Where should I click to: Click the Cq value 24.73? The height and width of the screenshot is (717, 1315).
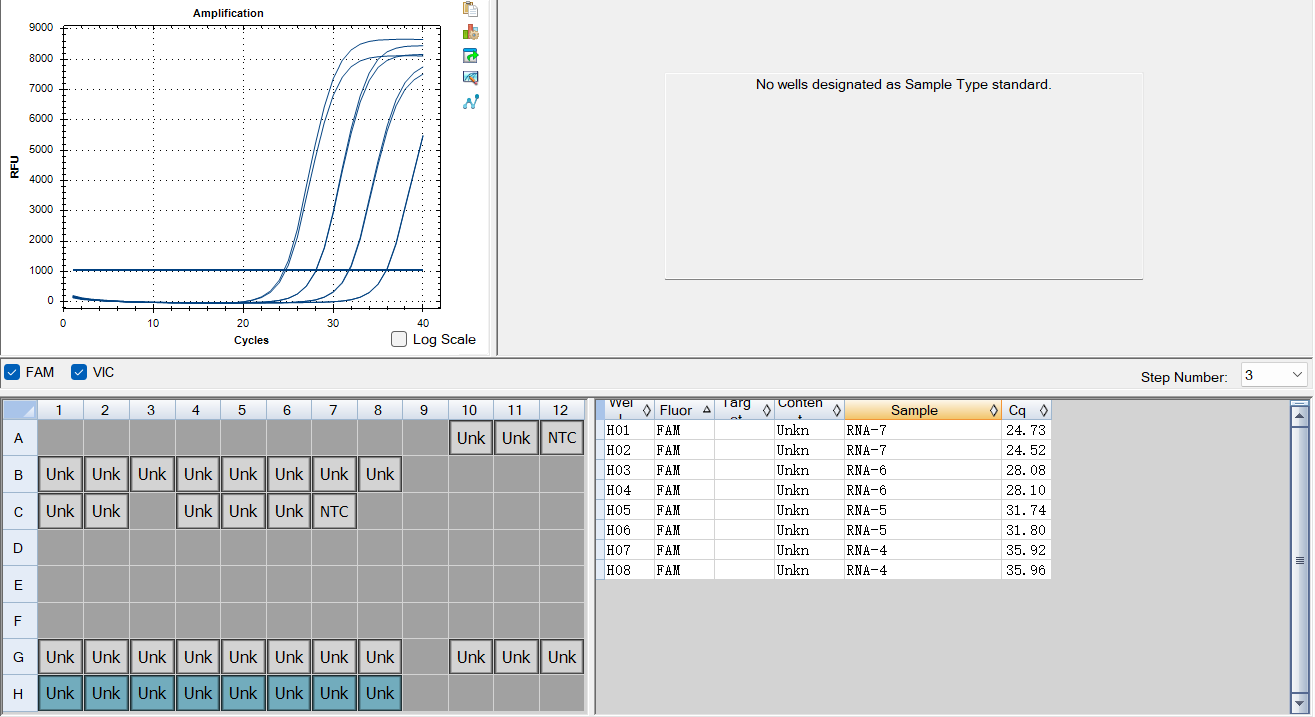click(x=1026, y=430)
